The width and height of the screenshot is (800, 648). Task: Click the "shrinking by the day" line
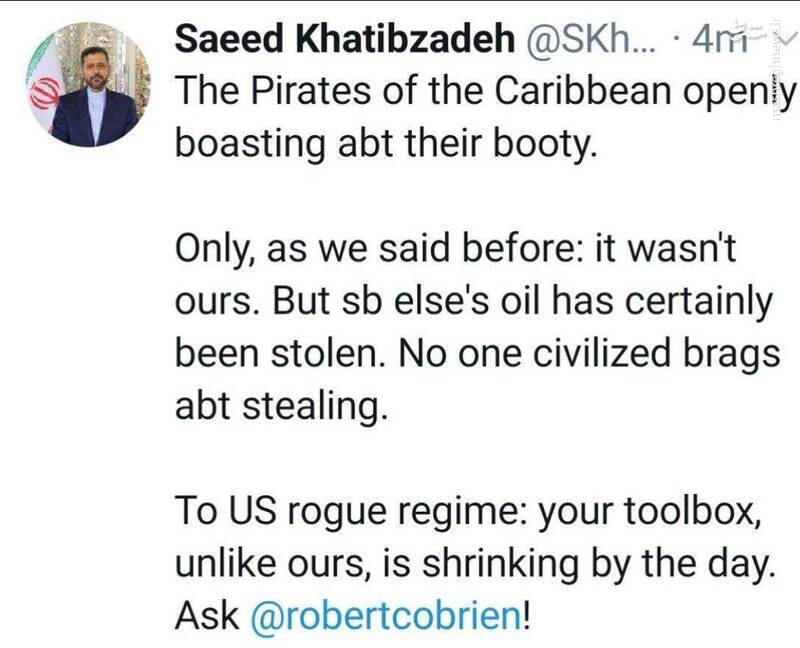475,562
